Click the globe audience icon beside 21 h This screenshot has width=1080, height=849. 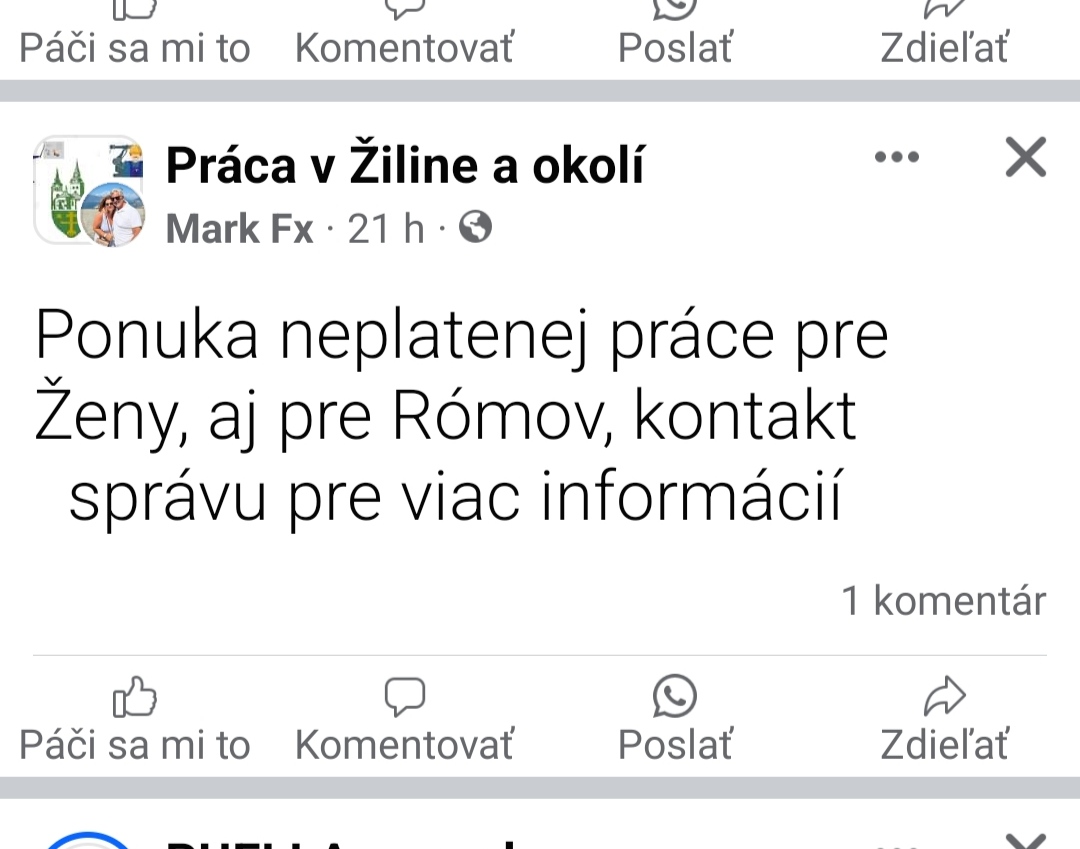pyautogui.click(x=475, y=230)
